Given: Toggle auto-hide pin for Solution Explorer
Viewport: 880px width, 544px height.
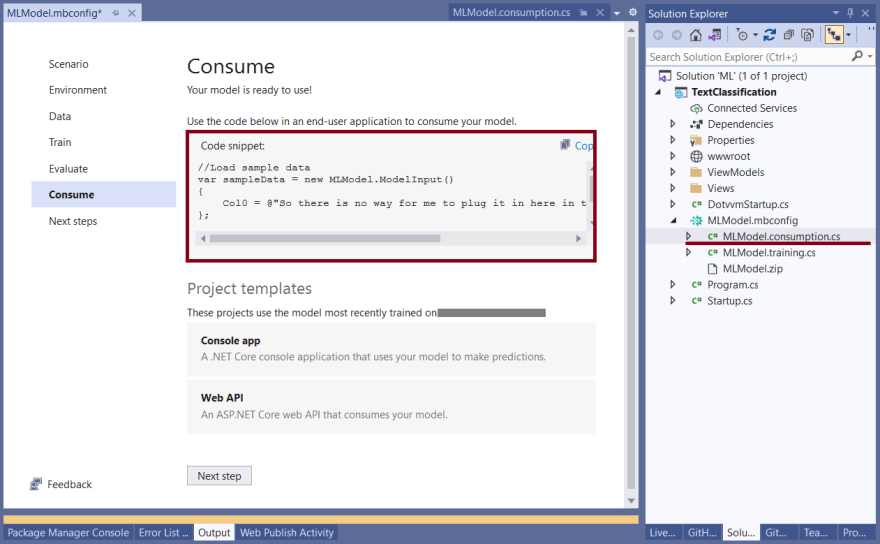Looking at the screenshot, I should tap(850, 13).
